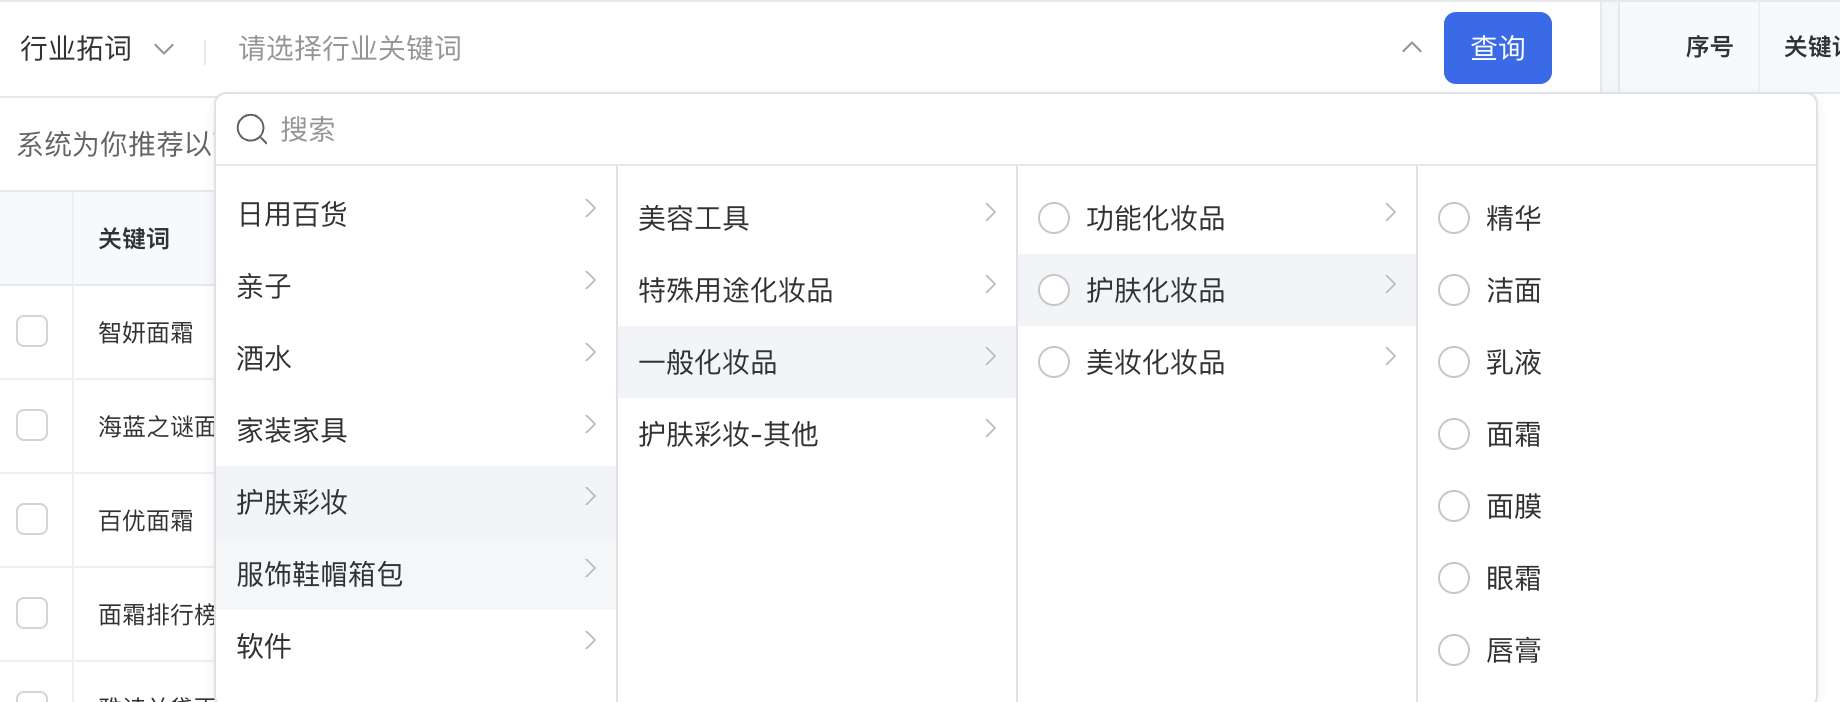Choose the 护肤化妆品 radio button

(1054, 290)
